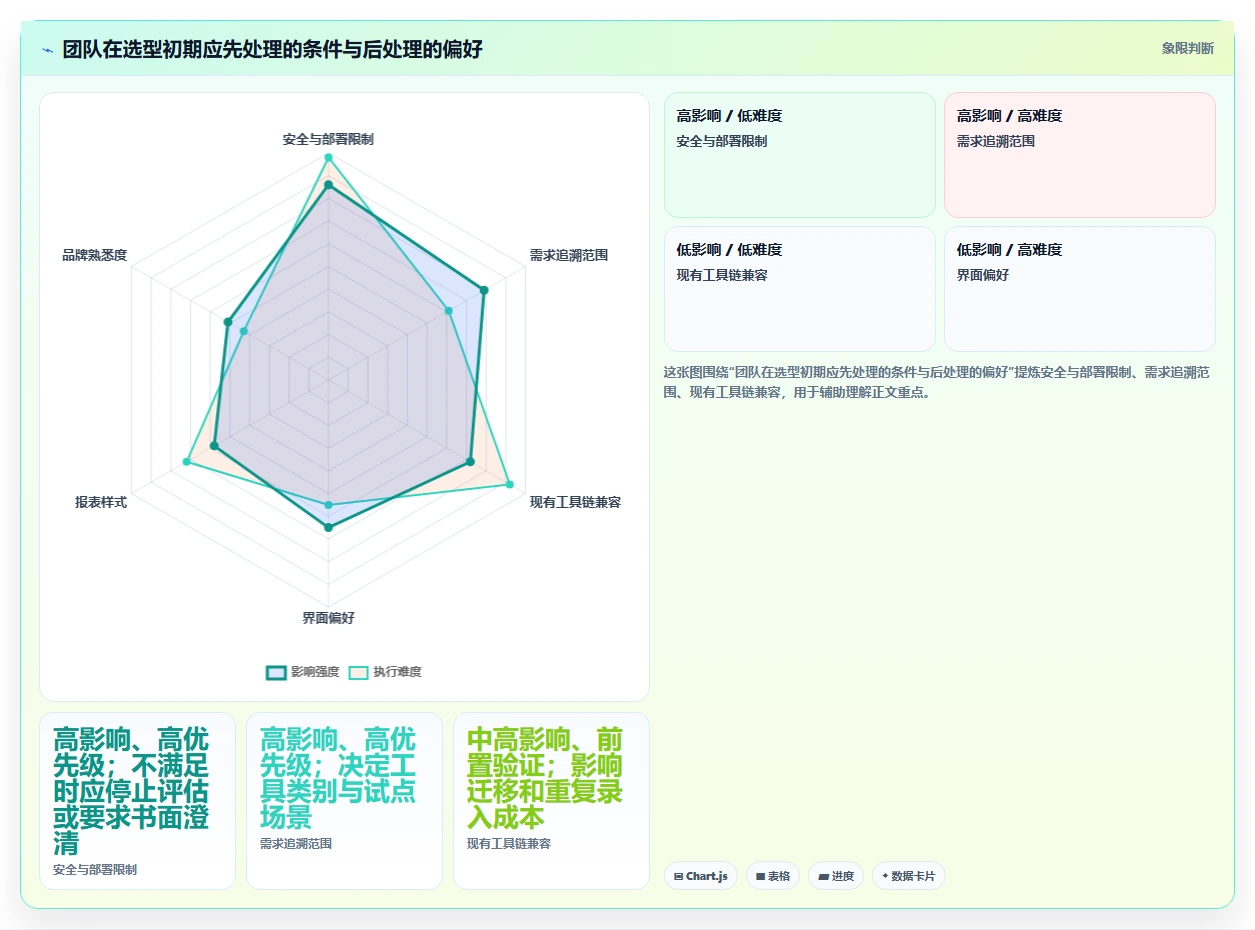Click the lightning icon beside the header title
Image resolution: width=1255 pixels, height=930 pixels.
pos(48,49)
